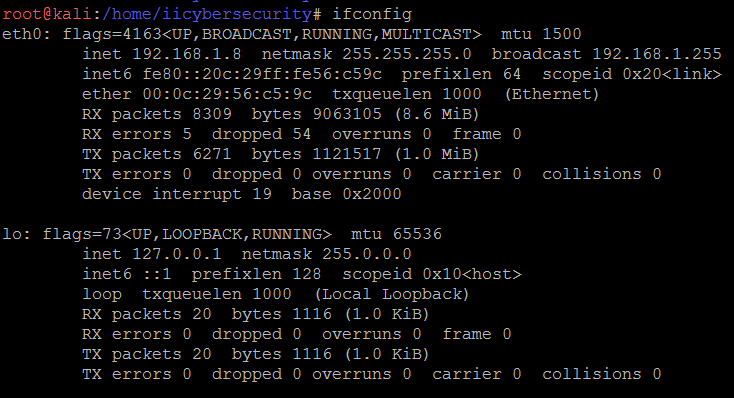
Task: Click the lo interface name
Action: point(12,234)
